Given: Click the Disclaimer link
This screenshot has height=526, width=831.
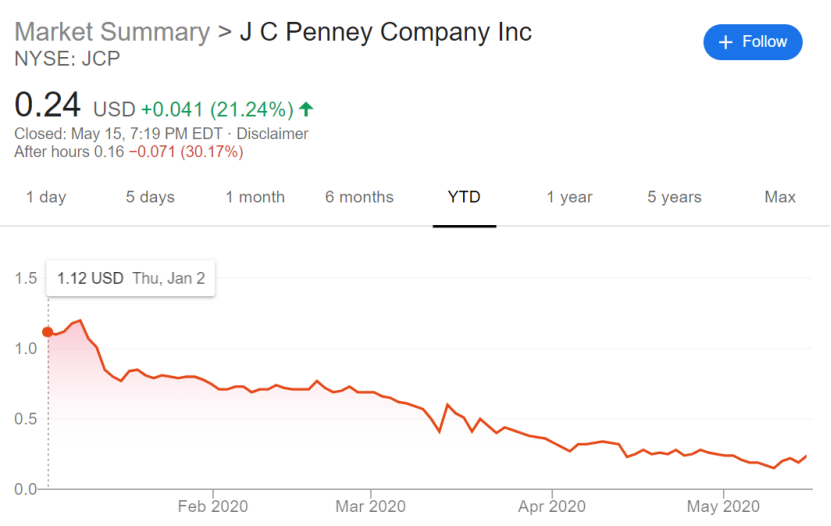Looking at the screenshot, I should pos(272,133).
